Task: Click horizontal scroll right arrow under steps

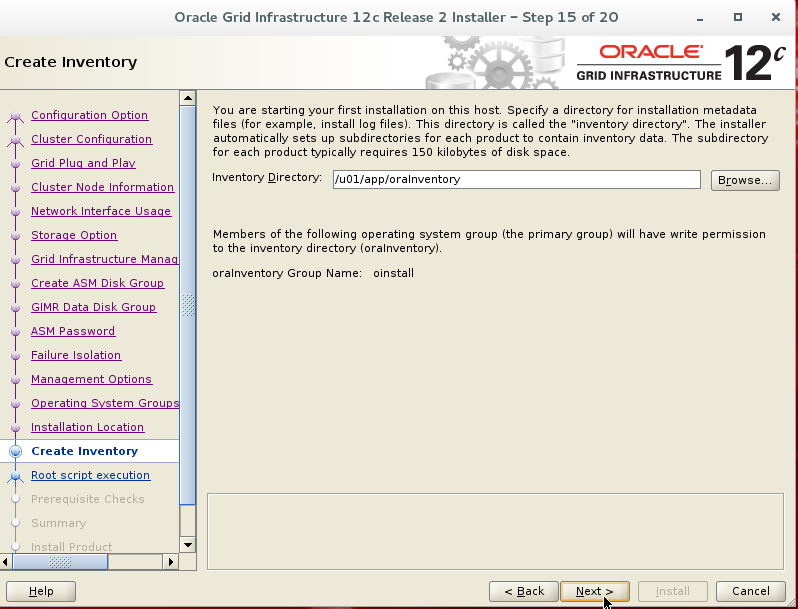Action: click(x=171, y=562)
